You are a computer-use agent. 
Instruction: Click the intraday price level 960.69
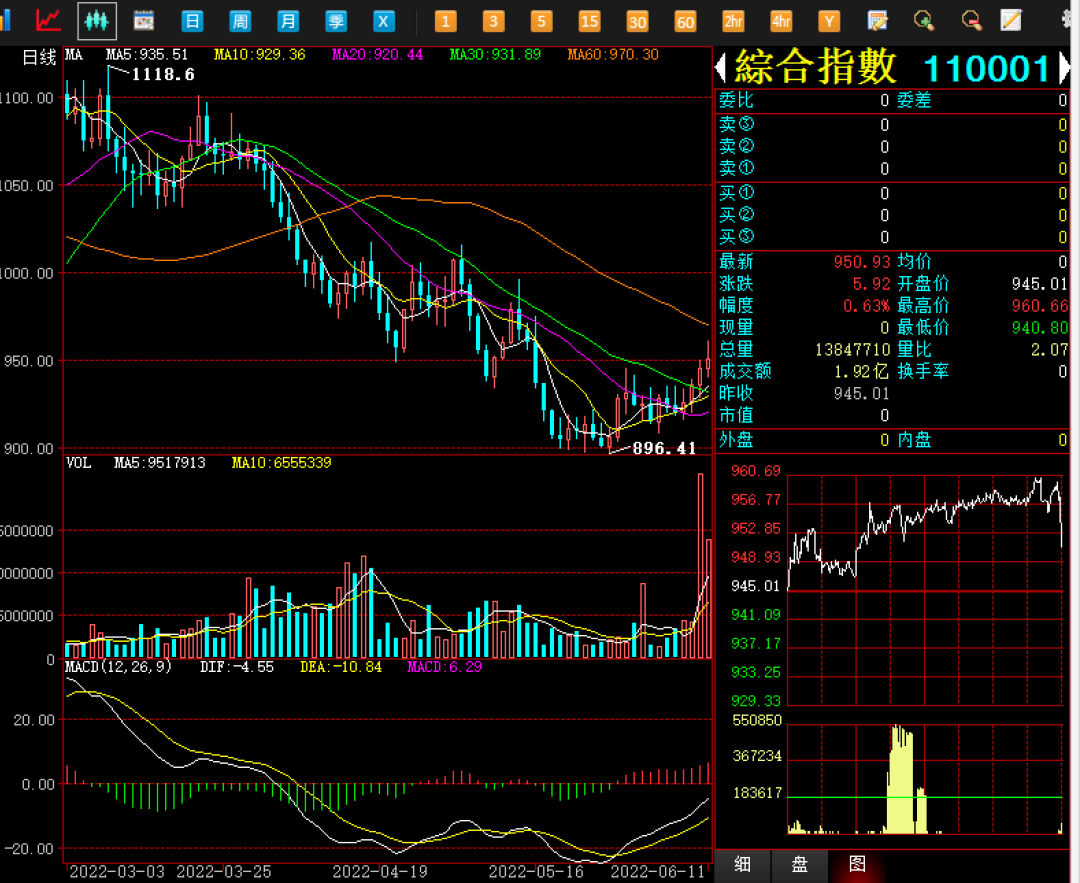pos(756,471)
